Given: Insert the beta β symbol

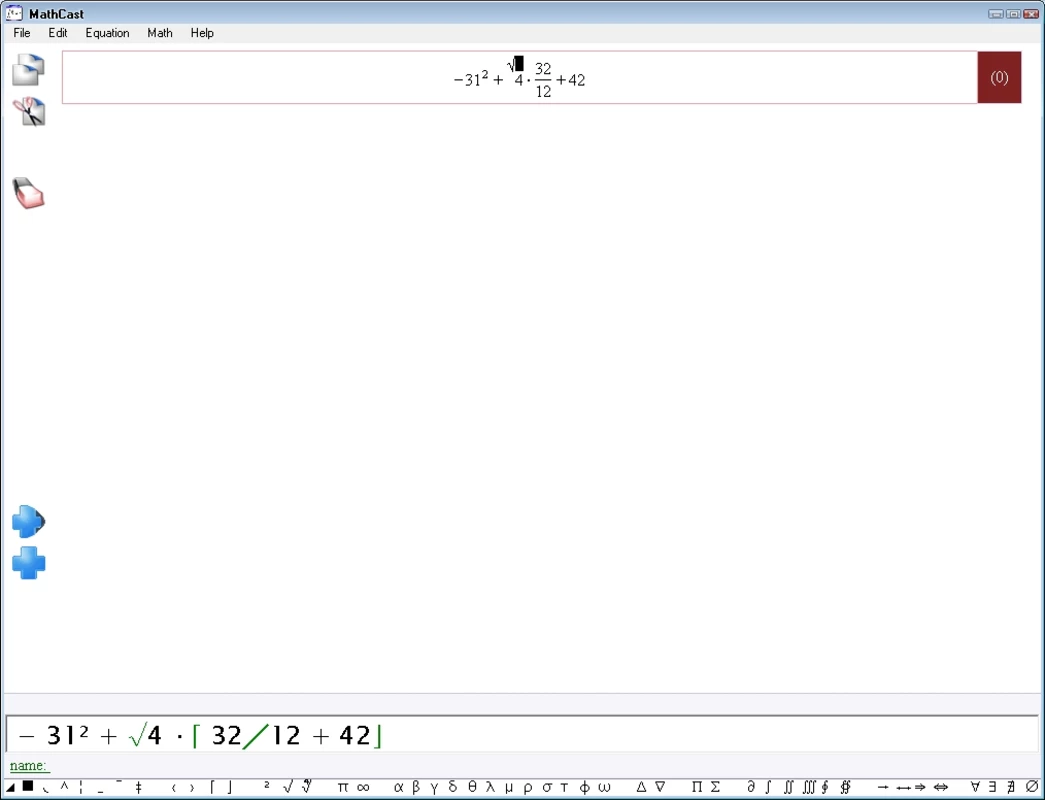Looking at the screenshot, I should coord(417,787).
